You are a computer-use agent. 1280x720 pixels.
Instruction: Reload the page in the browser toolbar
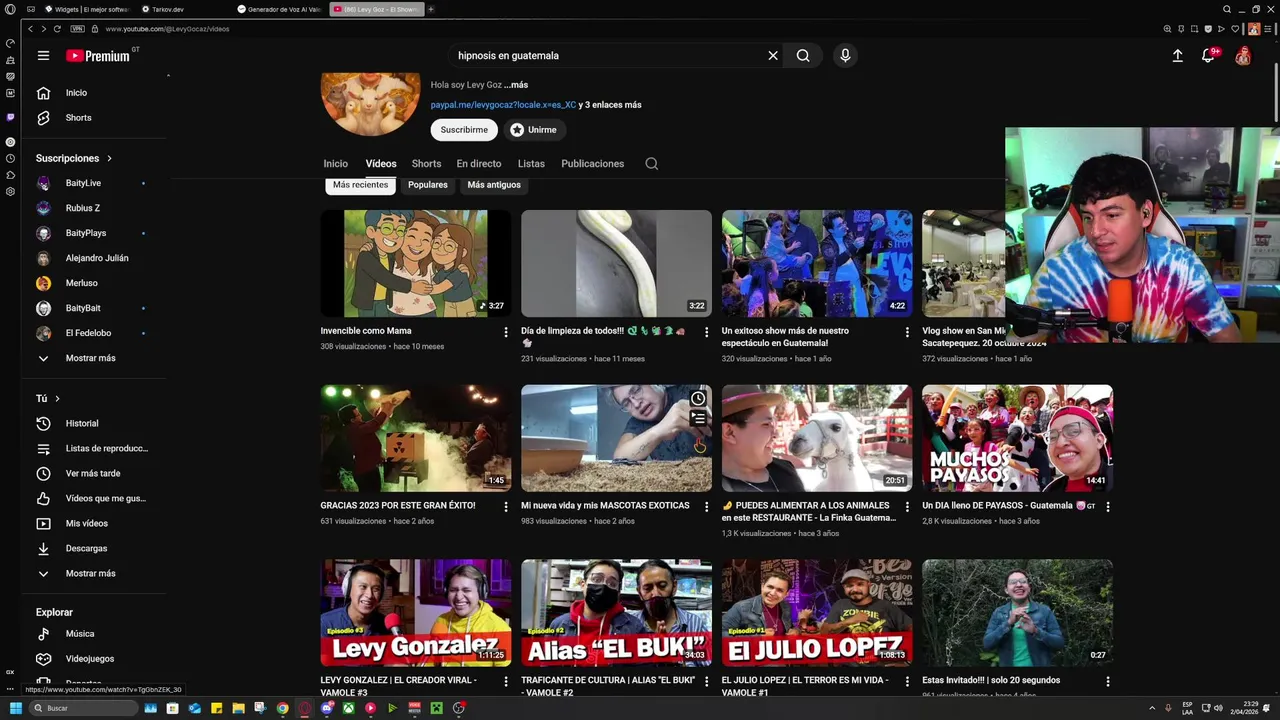pos(57,29)
